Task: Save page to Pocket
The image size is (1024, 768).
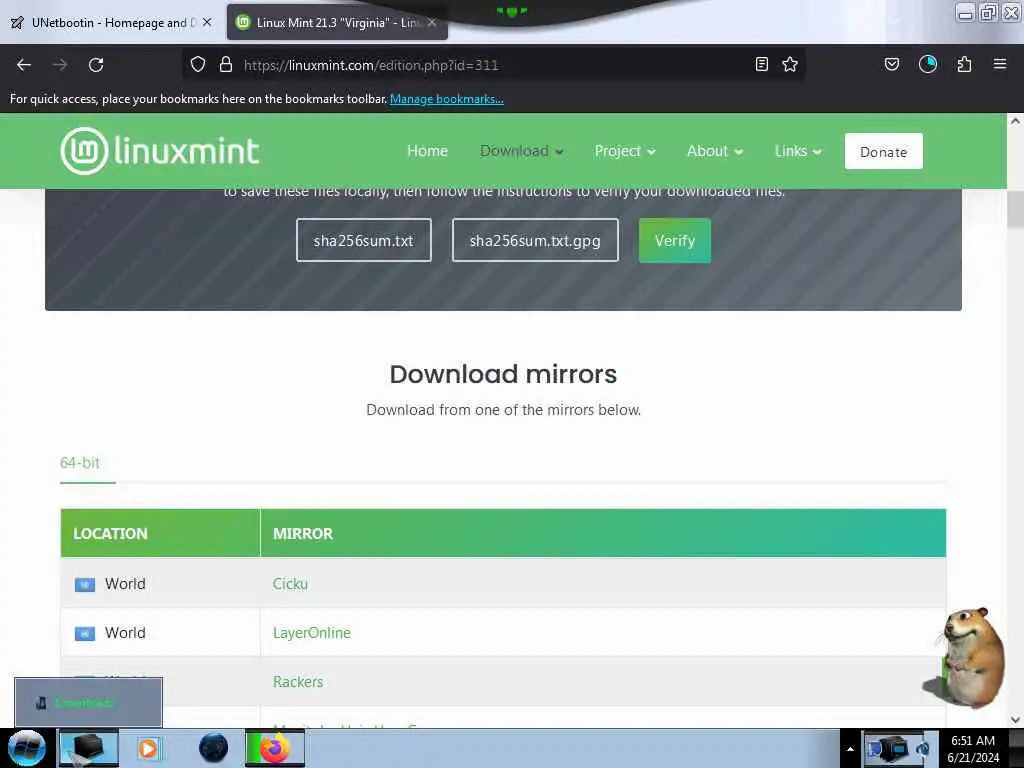Action: 891,64
